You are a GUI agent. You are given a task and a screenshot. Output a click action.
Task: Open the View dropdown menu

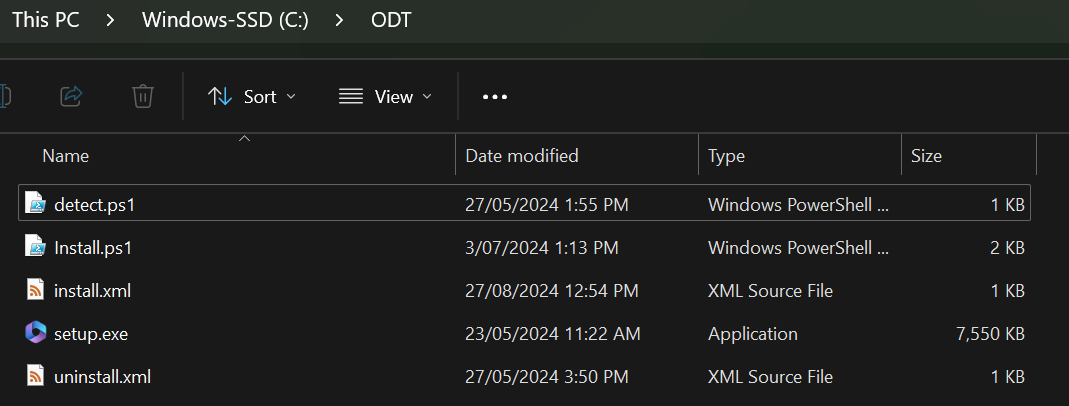pos(386,96)
